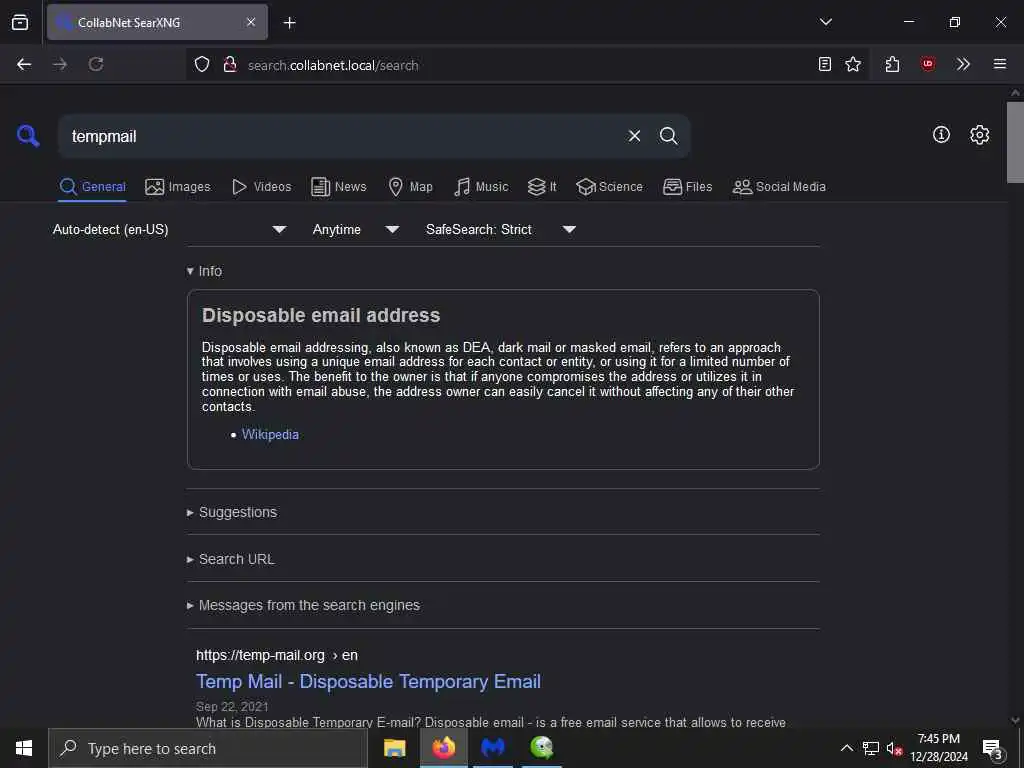Open SearXNG preferences gear icon
Image resolution: width=1024 pixels, height=768 pixels.
[979, 135]
